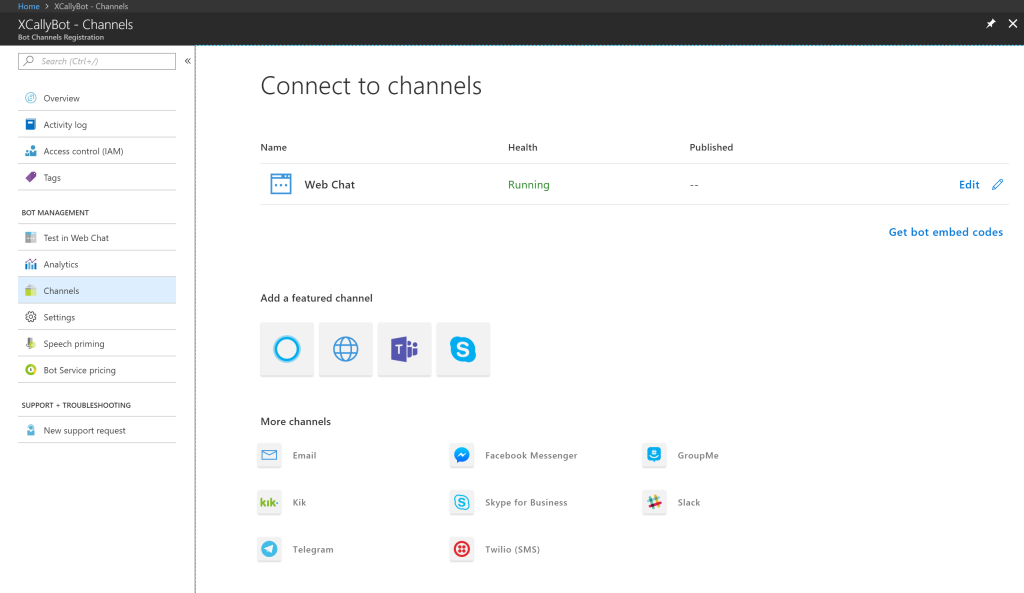Click the Email channel label
Screen dimensions: 1024x593
click(x=304, y=455)
